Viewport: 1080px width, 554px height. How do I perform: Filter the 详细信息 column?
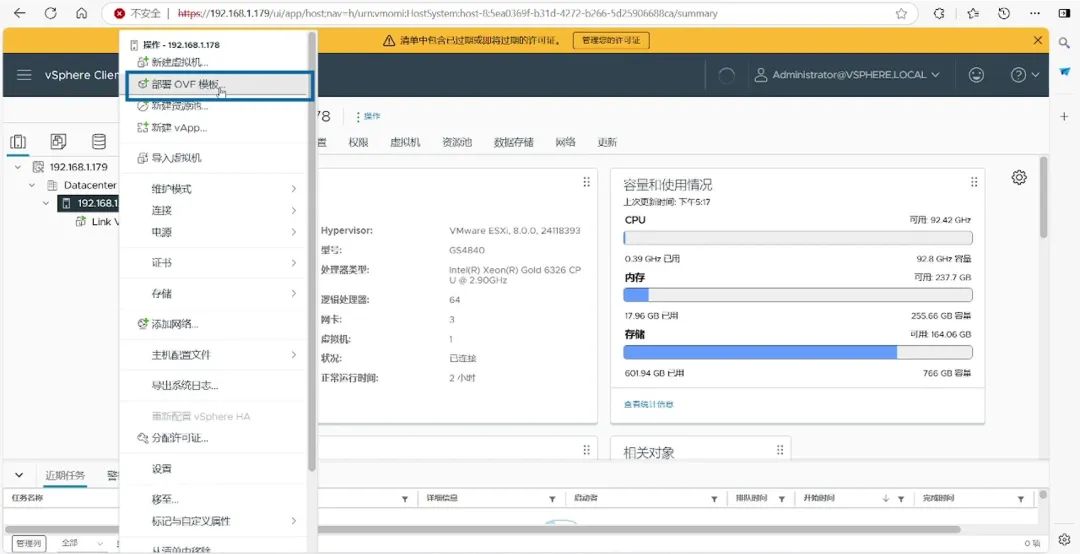coord(552,498)
